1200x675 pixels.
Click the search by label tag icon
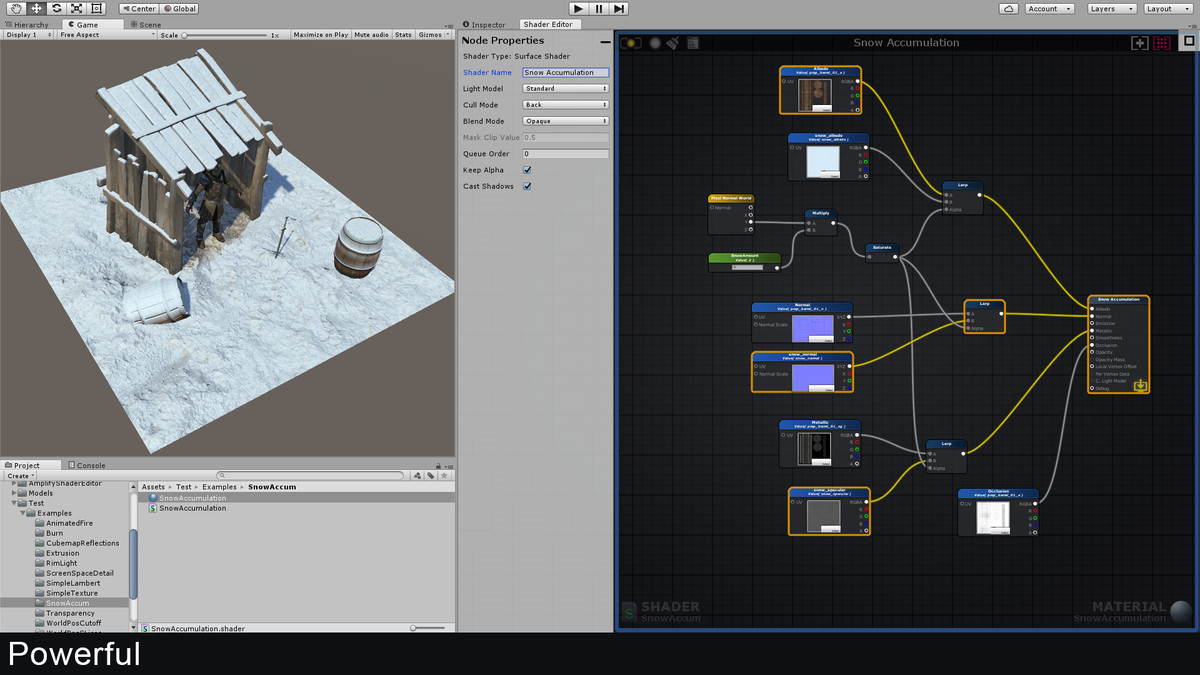431,476
